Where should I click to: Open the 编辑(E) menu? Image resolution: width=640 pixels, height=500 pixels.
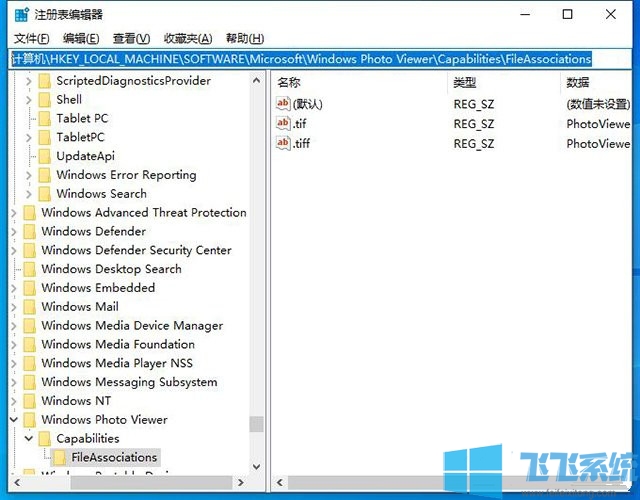click(x=81, y=38)
